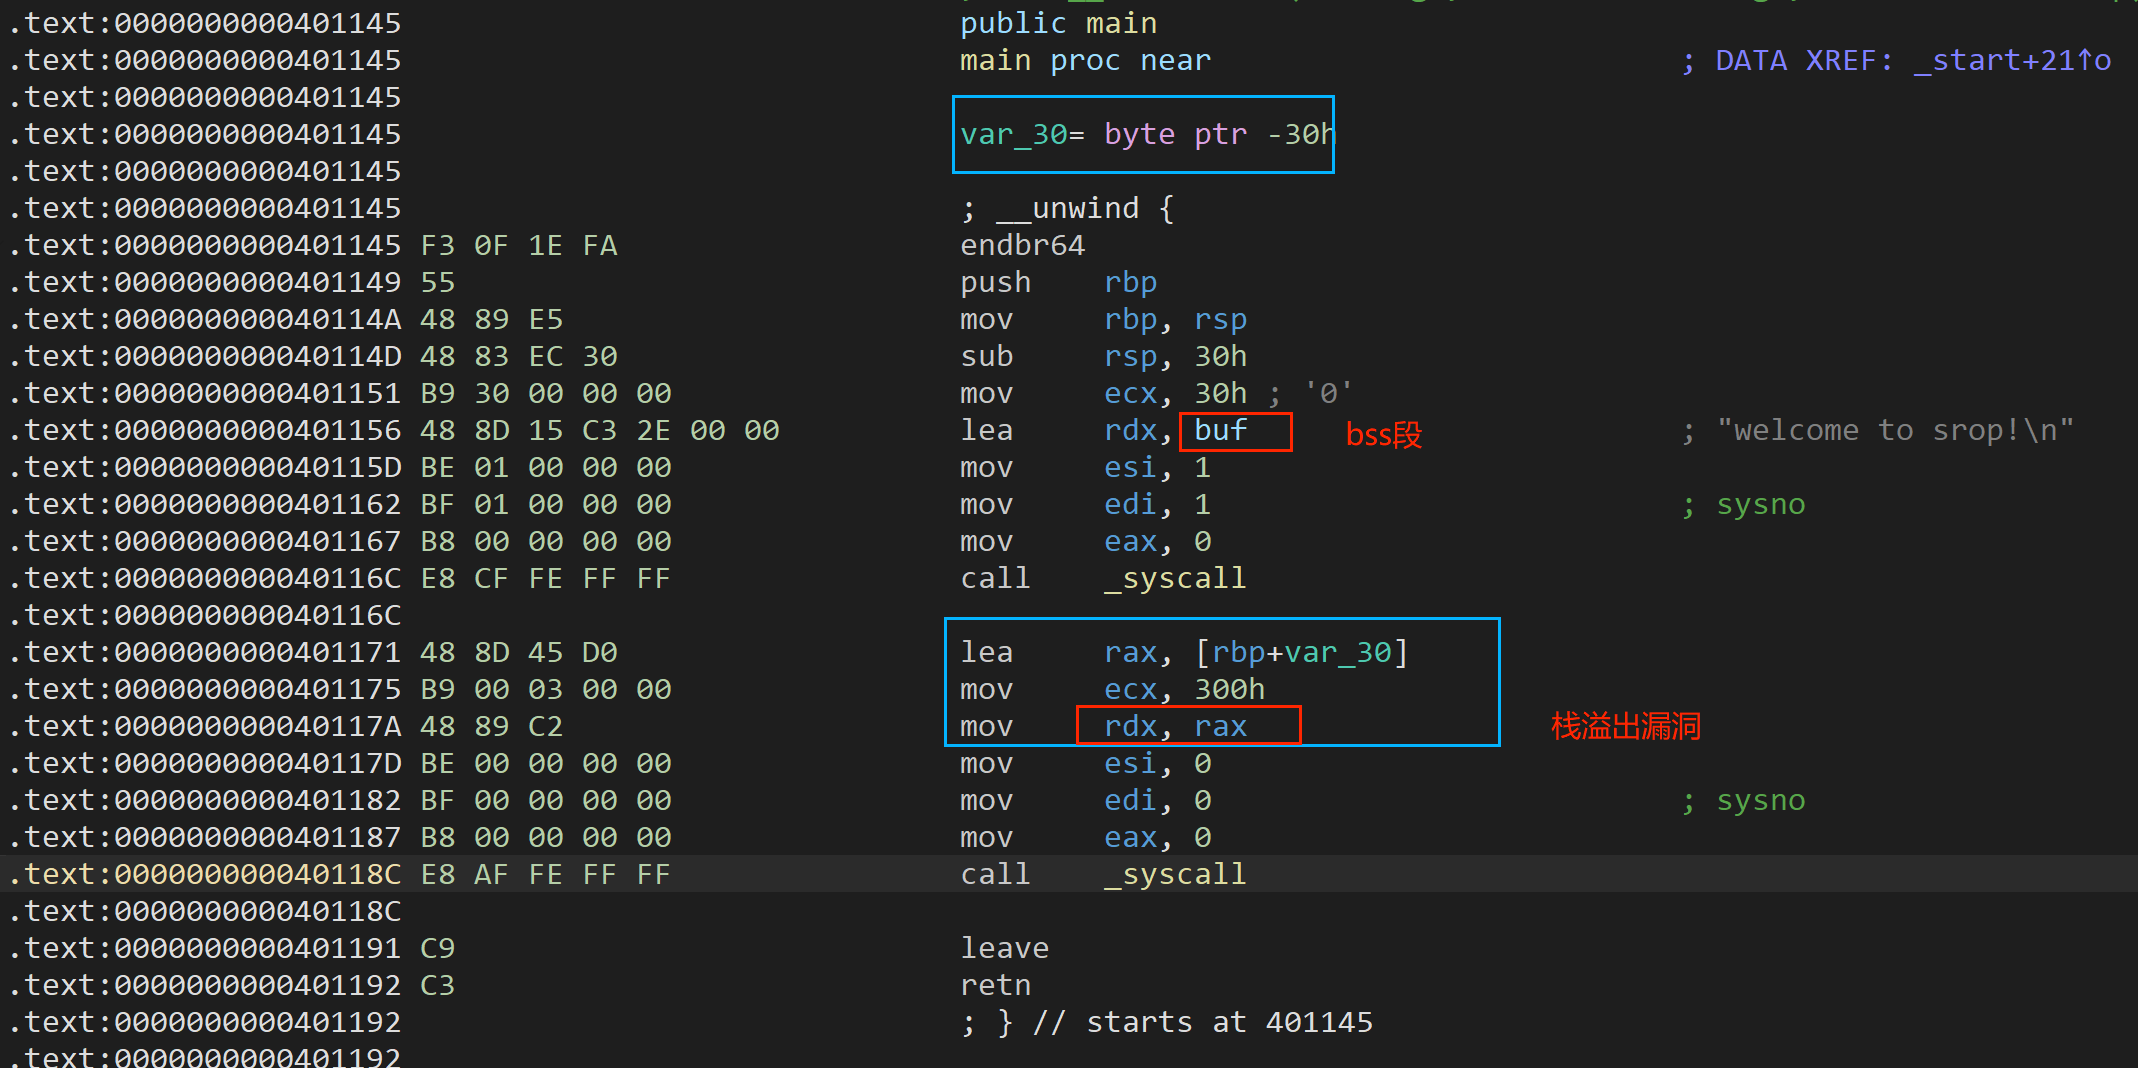Click the 'push rbp' instruction
This screenshot has height=1068, width=2138.
tap(1058, 282)
